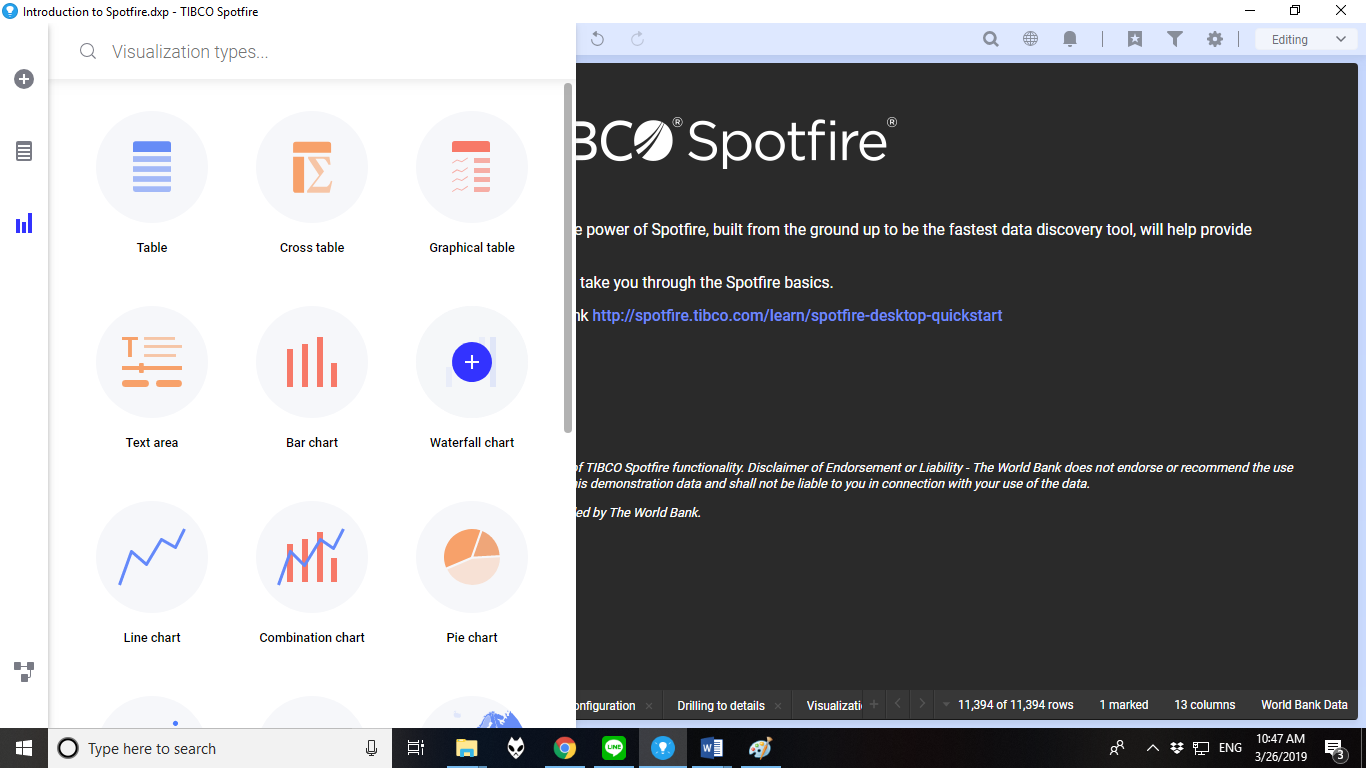
Task: Click the Undo arrow in toolbar
Action: click(597, 39)
